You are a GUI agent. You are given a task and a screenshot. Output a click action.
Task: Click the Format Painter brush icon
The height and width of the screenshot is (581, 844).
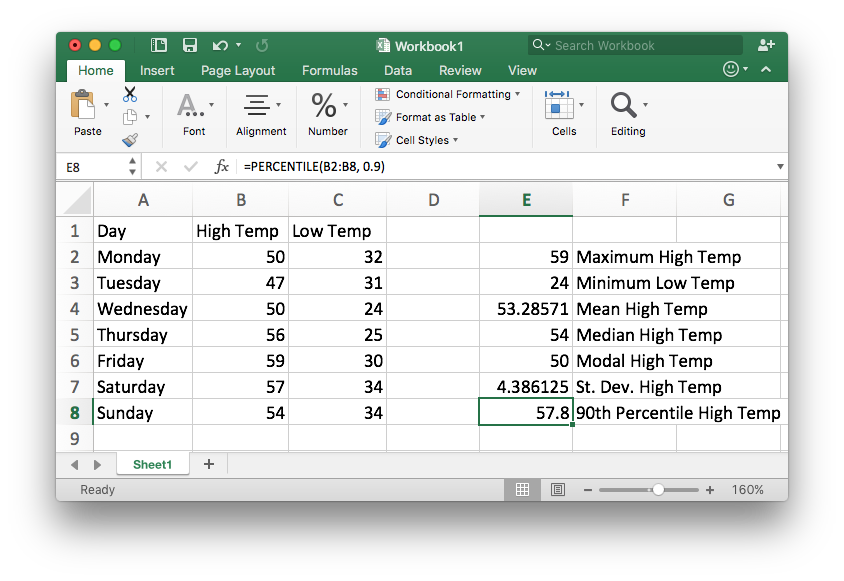(130, 140)
